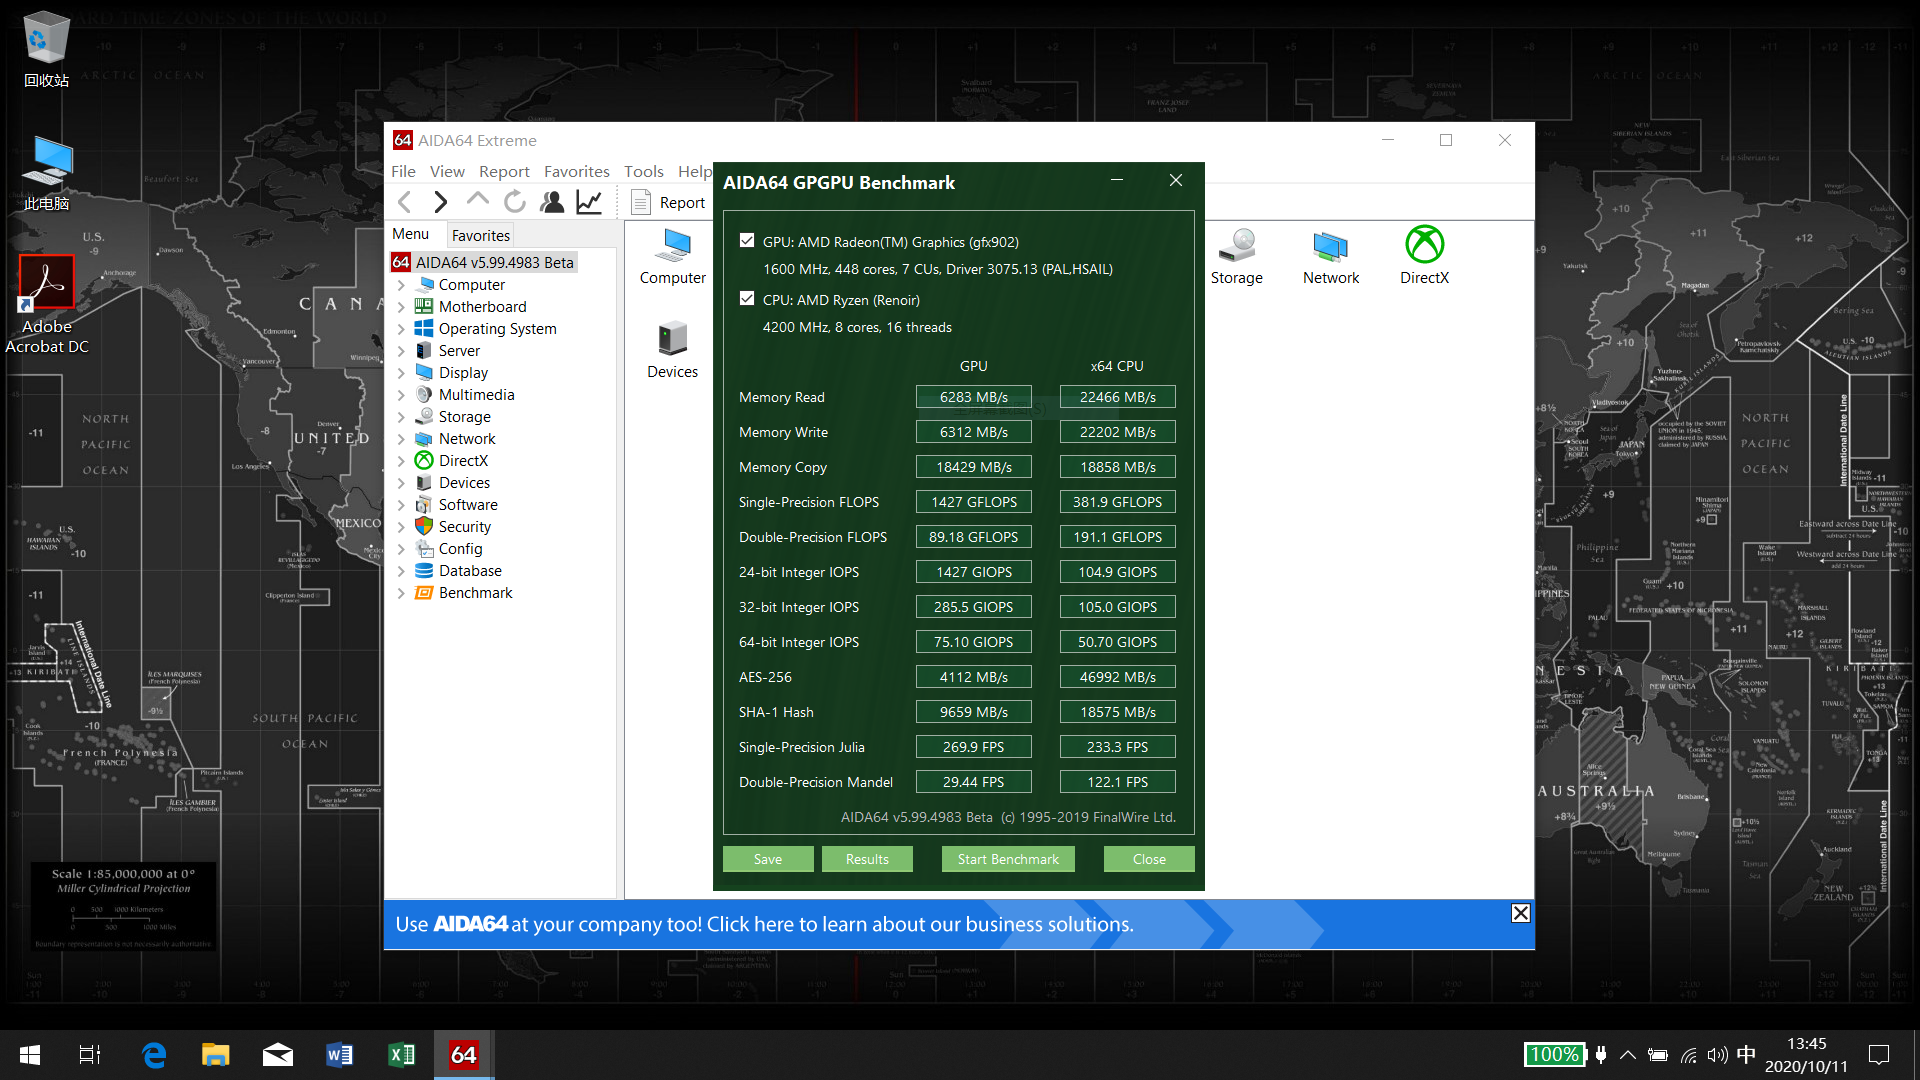Screen dimensions: 1920x1080
Task: Open the Tools menu
Action: click(x=643, y=171)
